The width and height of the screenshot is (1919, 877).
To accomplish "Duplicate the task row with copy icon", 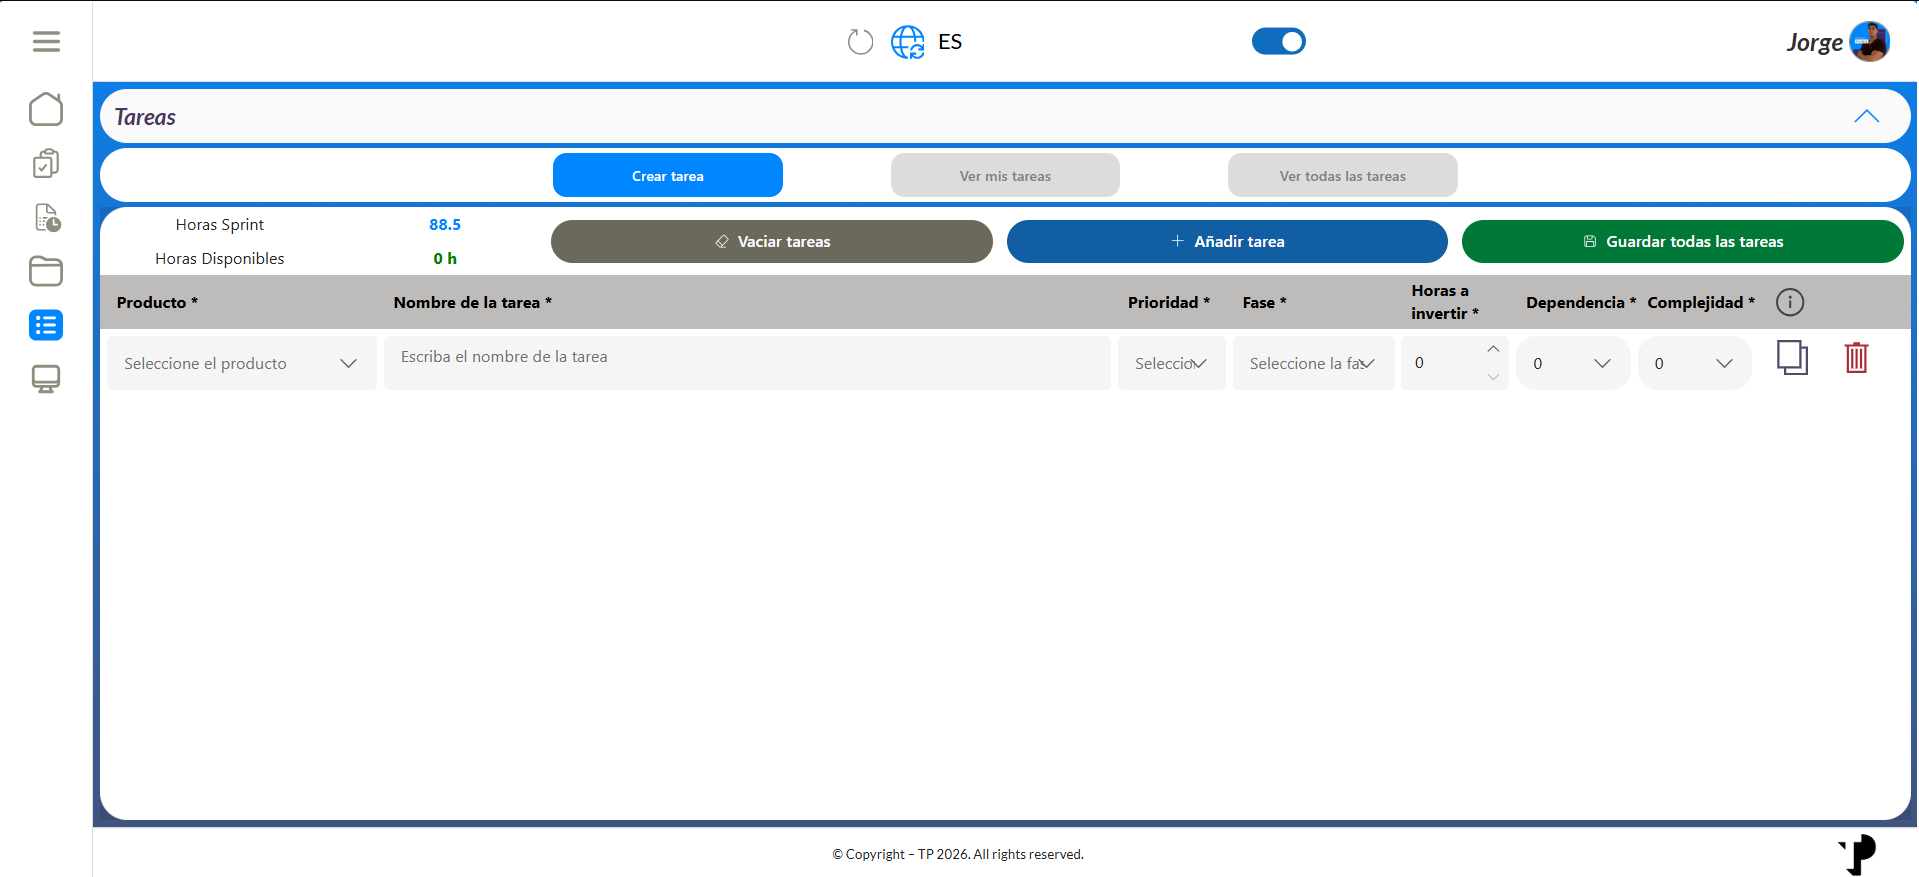I will click(x=1792, y=358).
